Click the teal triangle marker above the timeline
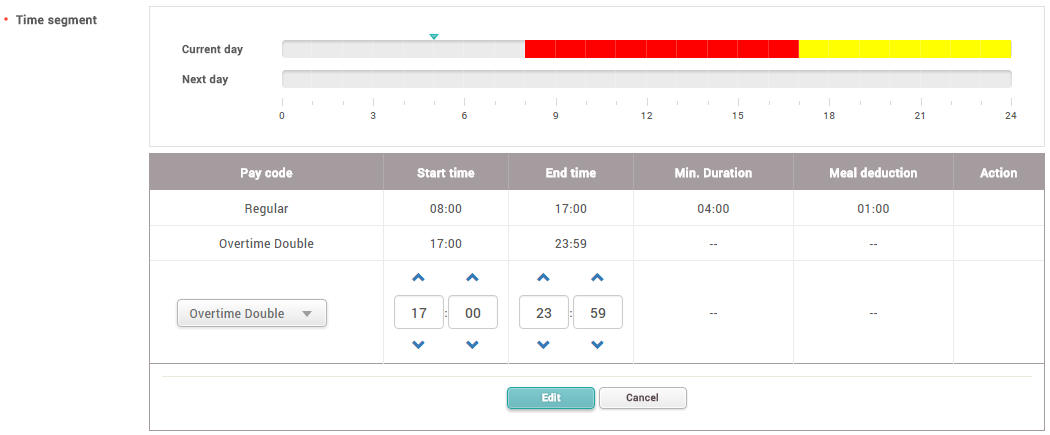 click(434, 37)
